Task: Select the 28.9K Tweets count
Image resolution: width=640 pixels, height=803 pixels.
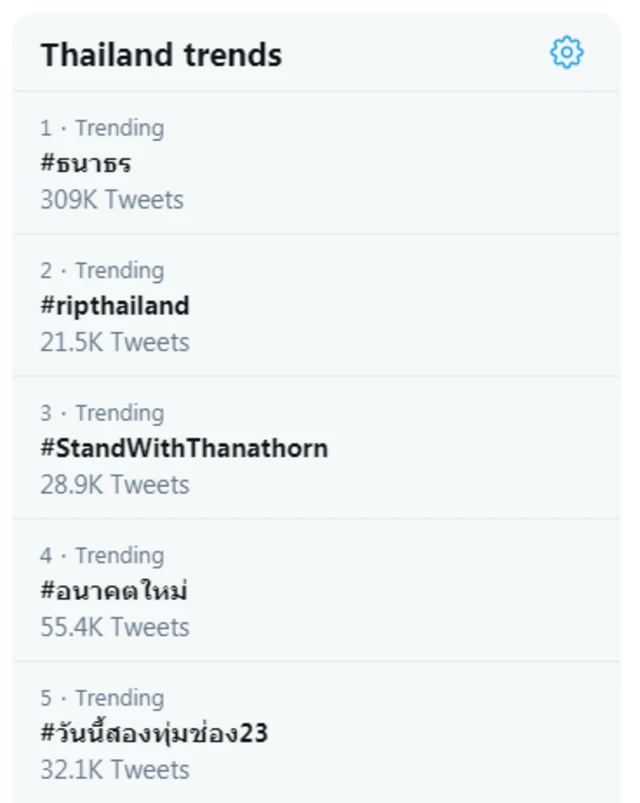Action: 115,485
